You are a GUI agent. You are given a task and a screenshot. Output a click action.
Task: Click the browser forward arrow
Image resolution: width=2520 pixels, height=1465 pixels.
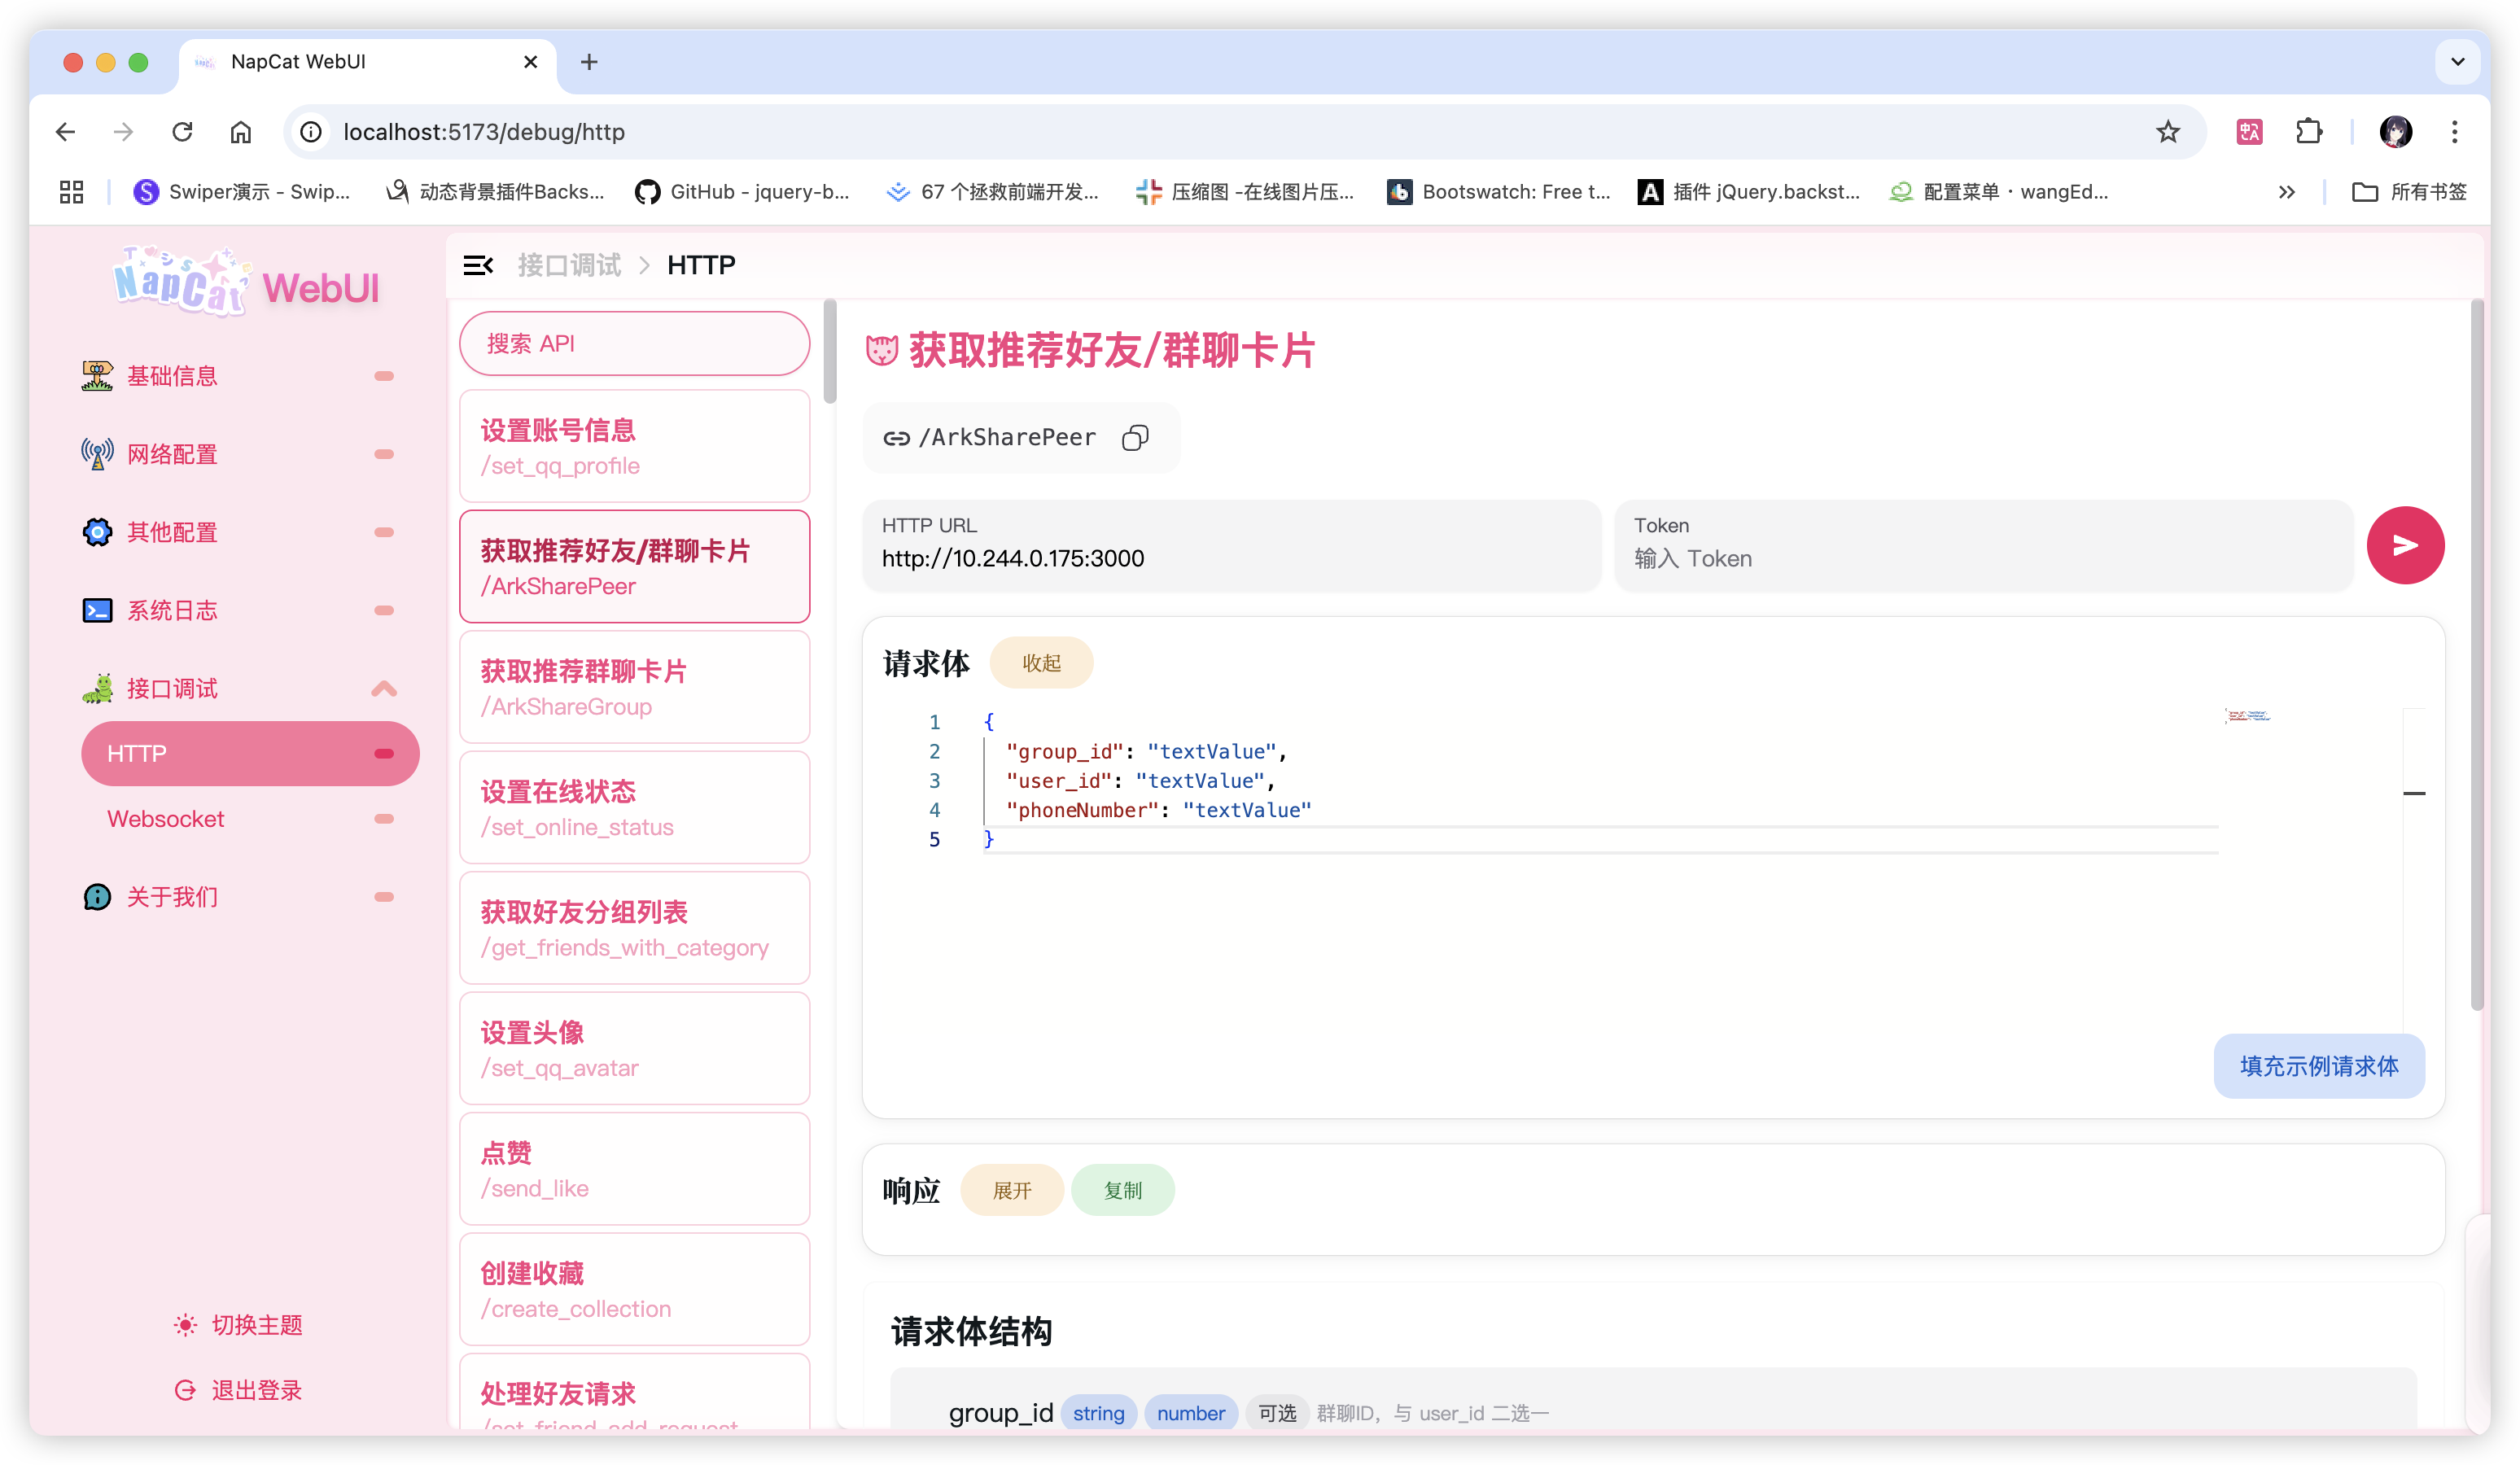point(124,132)
